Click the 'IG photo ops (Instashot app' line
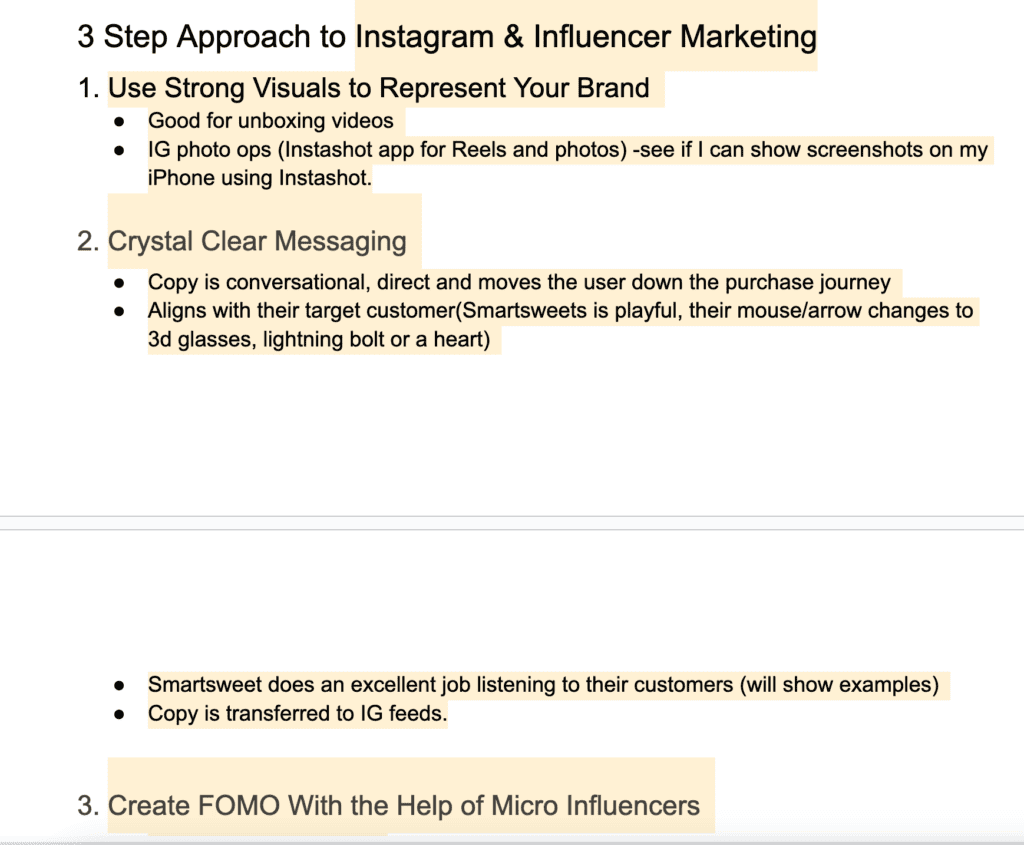Viewport: 1024px width, 845px height. coord(568,150)
